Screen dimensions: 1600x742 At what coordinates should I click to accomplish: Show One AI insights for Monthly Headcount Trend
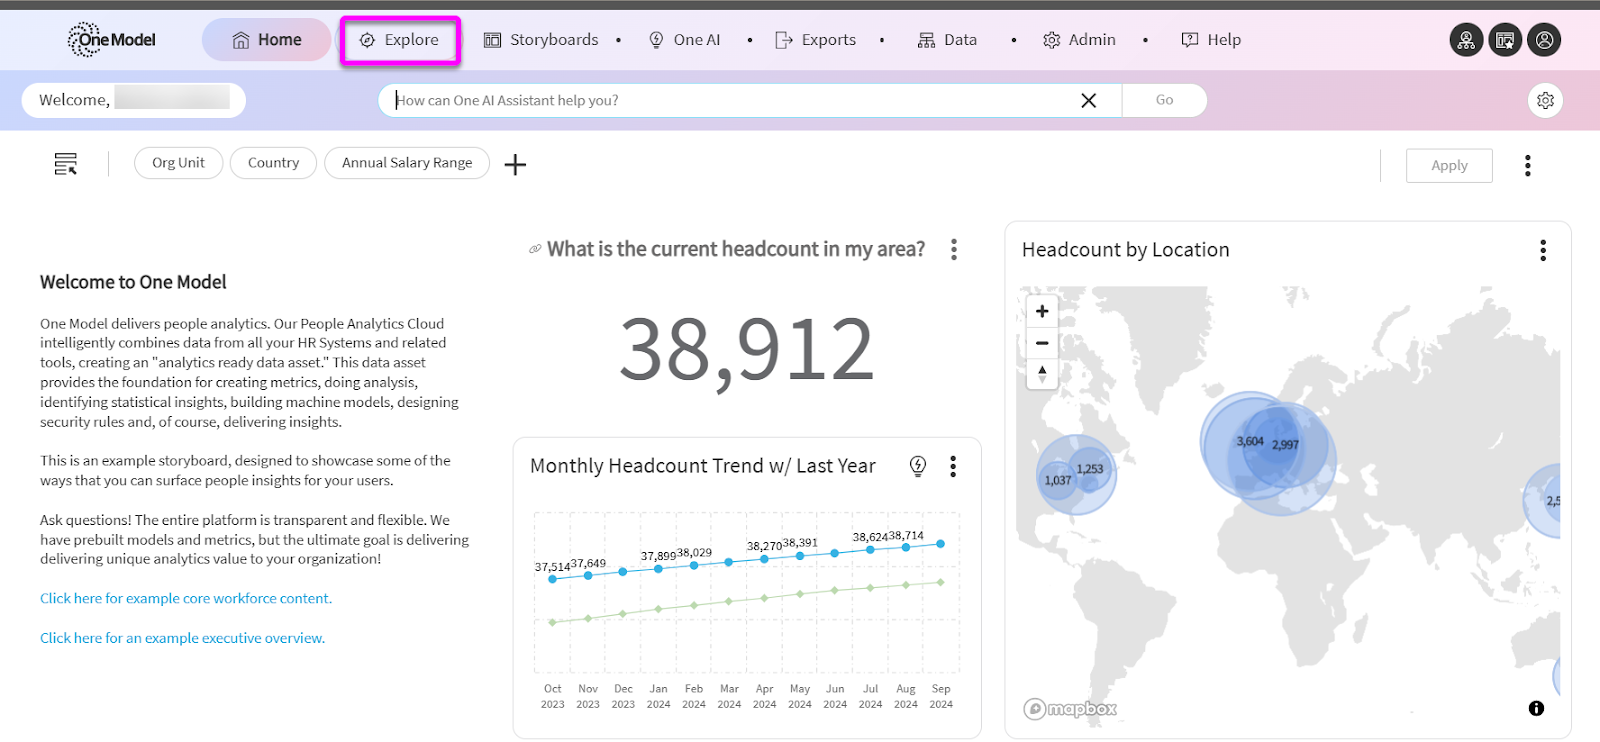pyautogui.click(x=918, y=466)
